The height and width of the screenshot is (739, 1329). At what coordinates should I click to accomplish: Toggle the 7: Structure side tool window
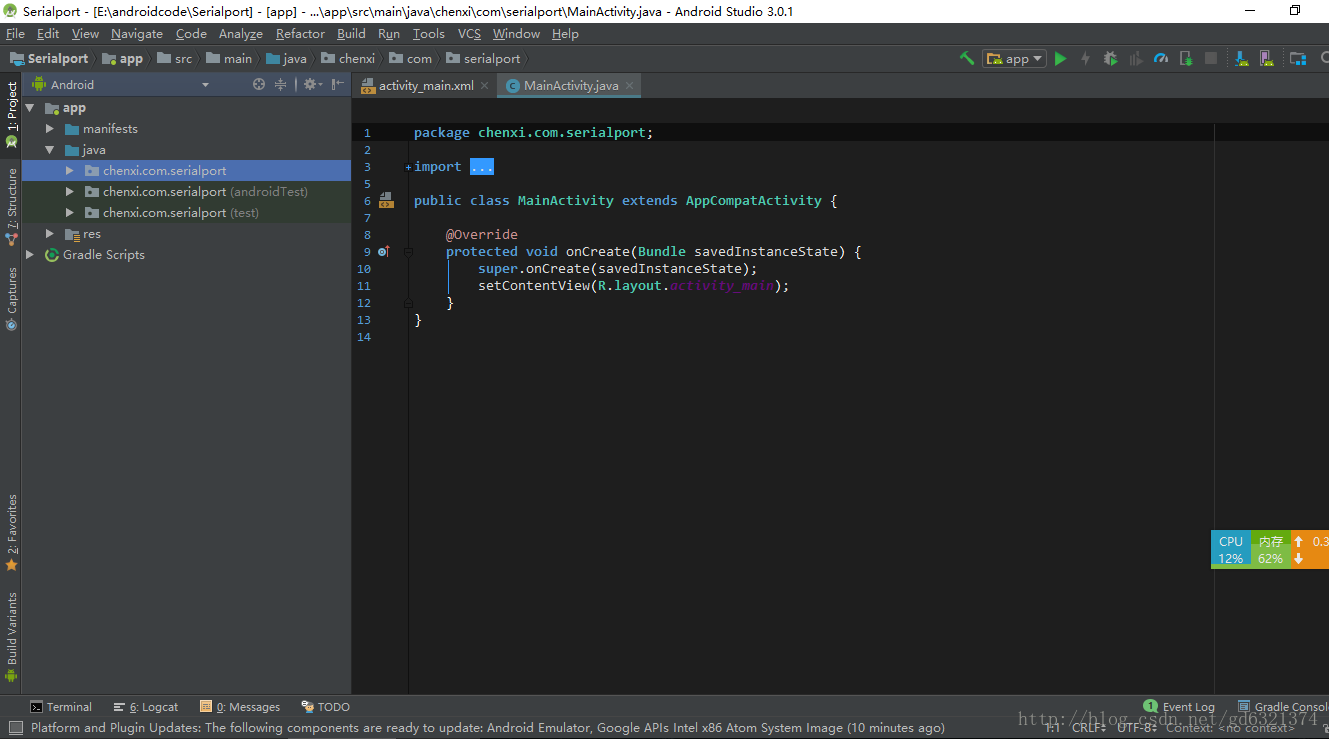click(12, 206)
